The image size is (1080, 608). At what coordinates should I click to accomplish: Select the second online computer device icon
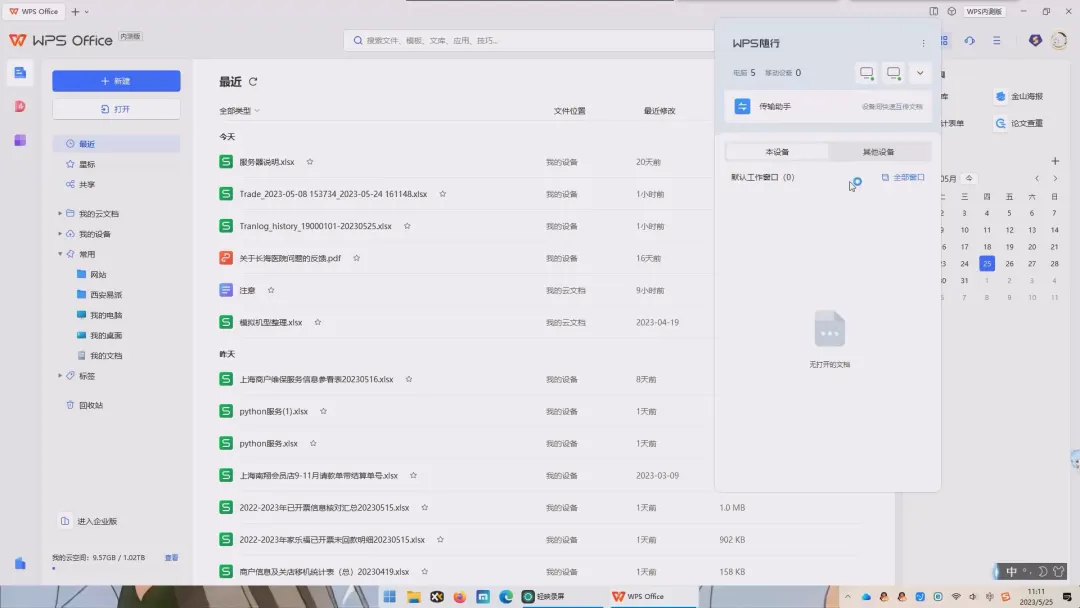click(893, 72)
